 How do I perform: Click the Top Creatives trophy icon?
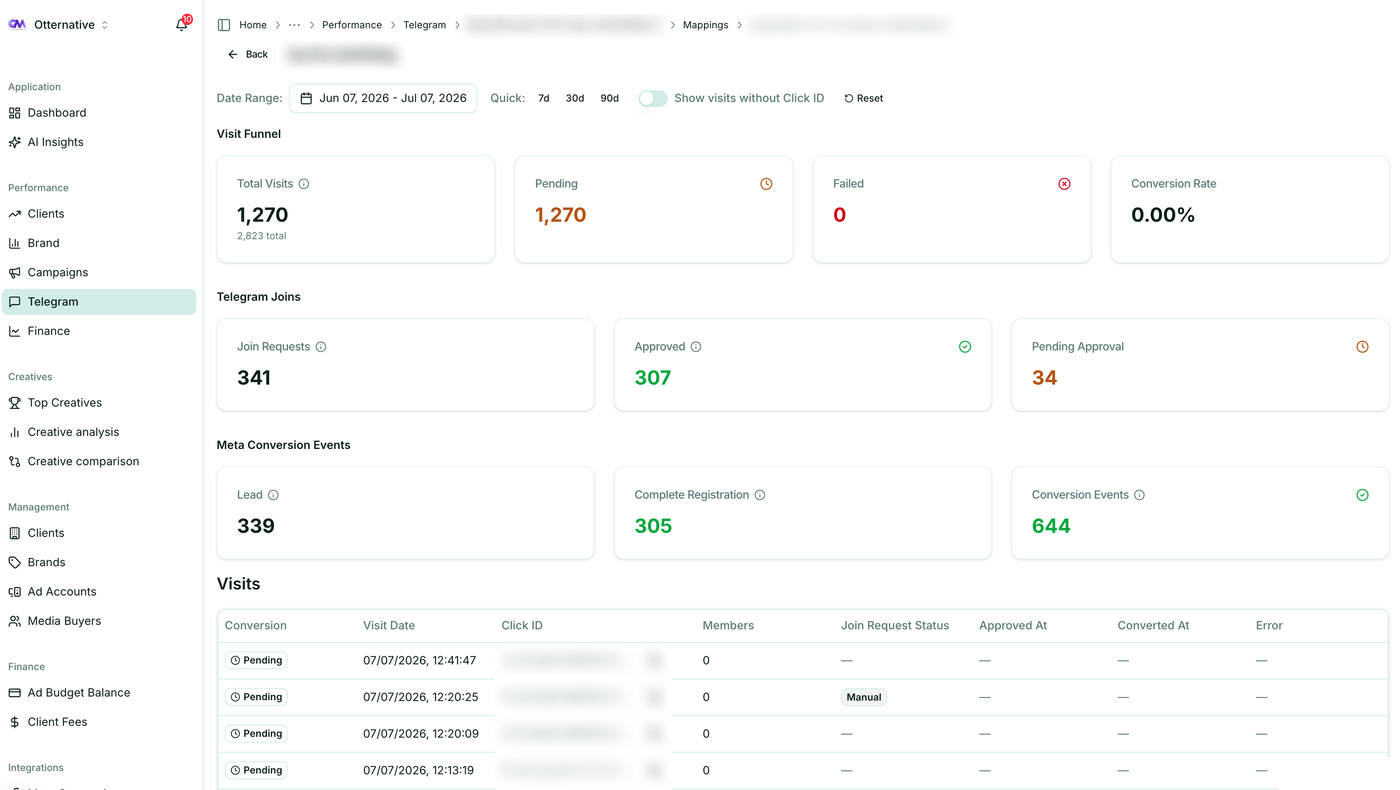click(15, 403)
